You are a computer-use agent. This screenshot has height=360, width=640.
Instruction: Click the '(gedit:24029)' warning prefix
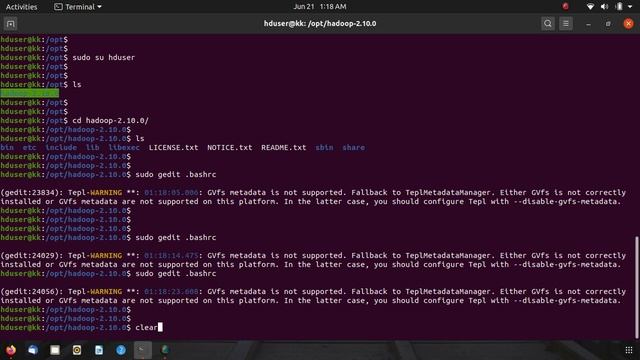pyautogui.click(x=31, y=256)
